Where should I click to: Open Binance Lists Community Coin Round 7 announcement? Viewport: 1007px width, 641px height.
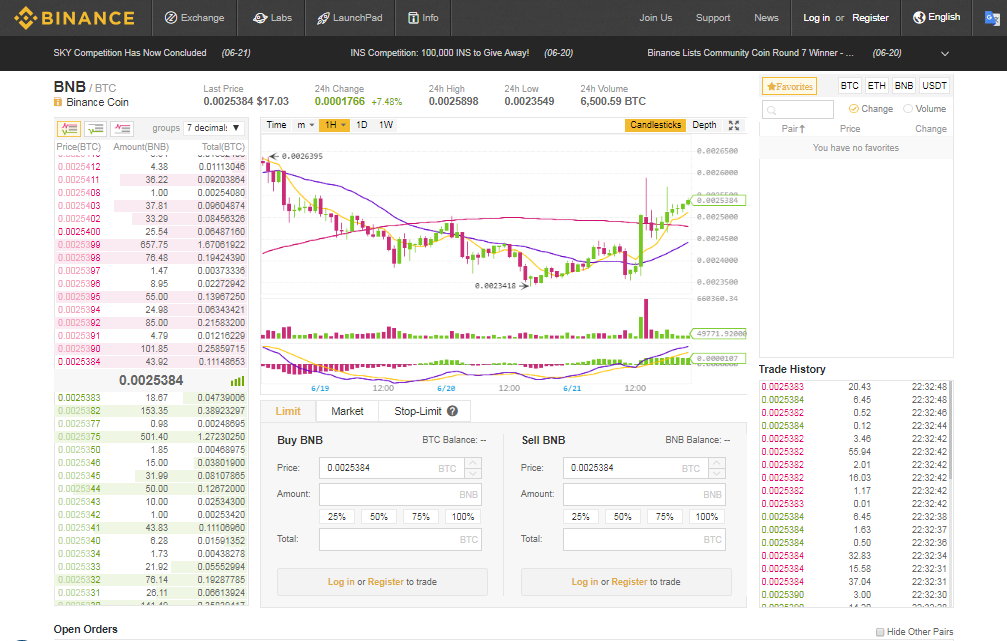(750, 53)
